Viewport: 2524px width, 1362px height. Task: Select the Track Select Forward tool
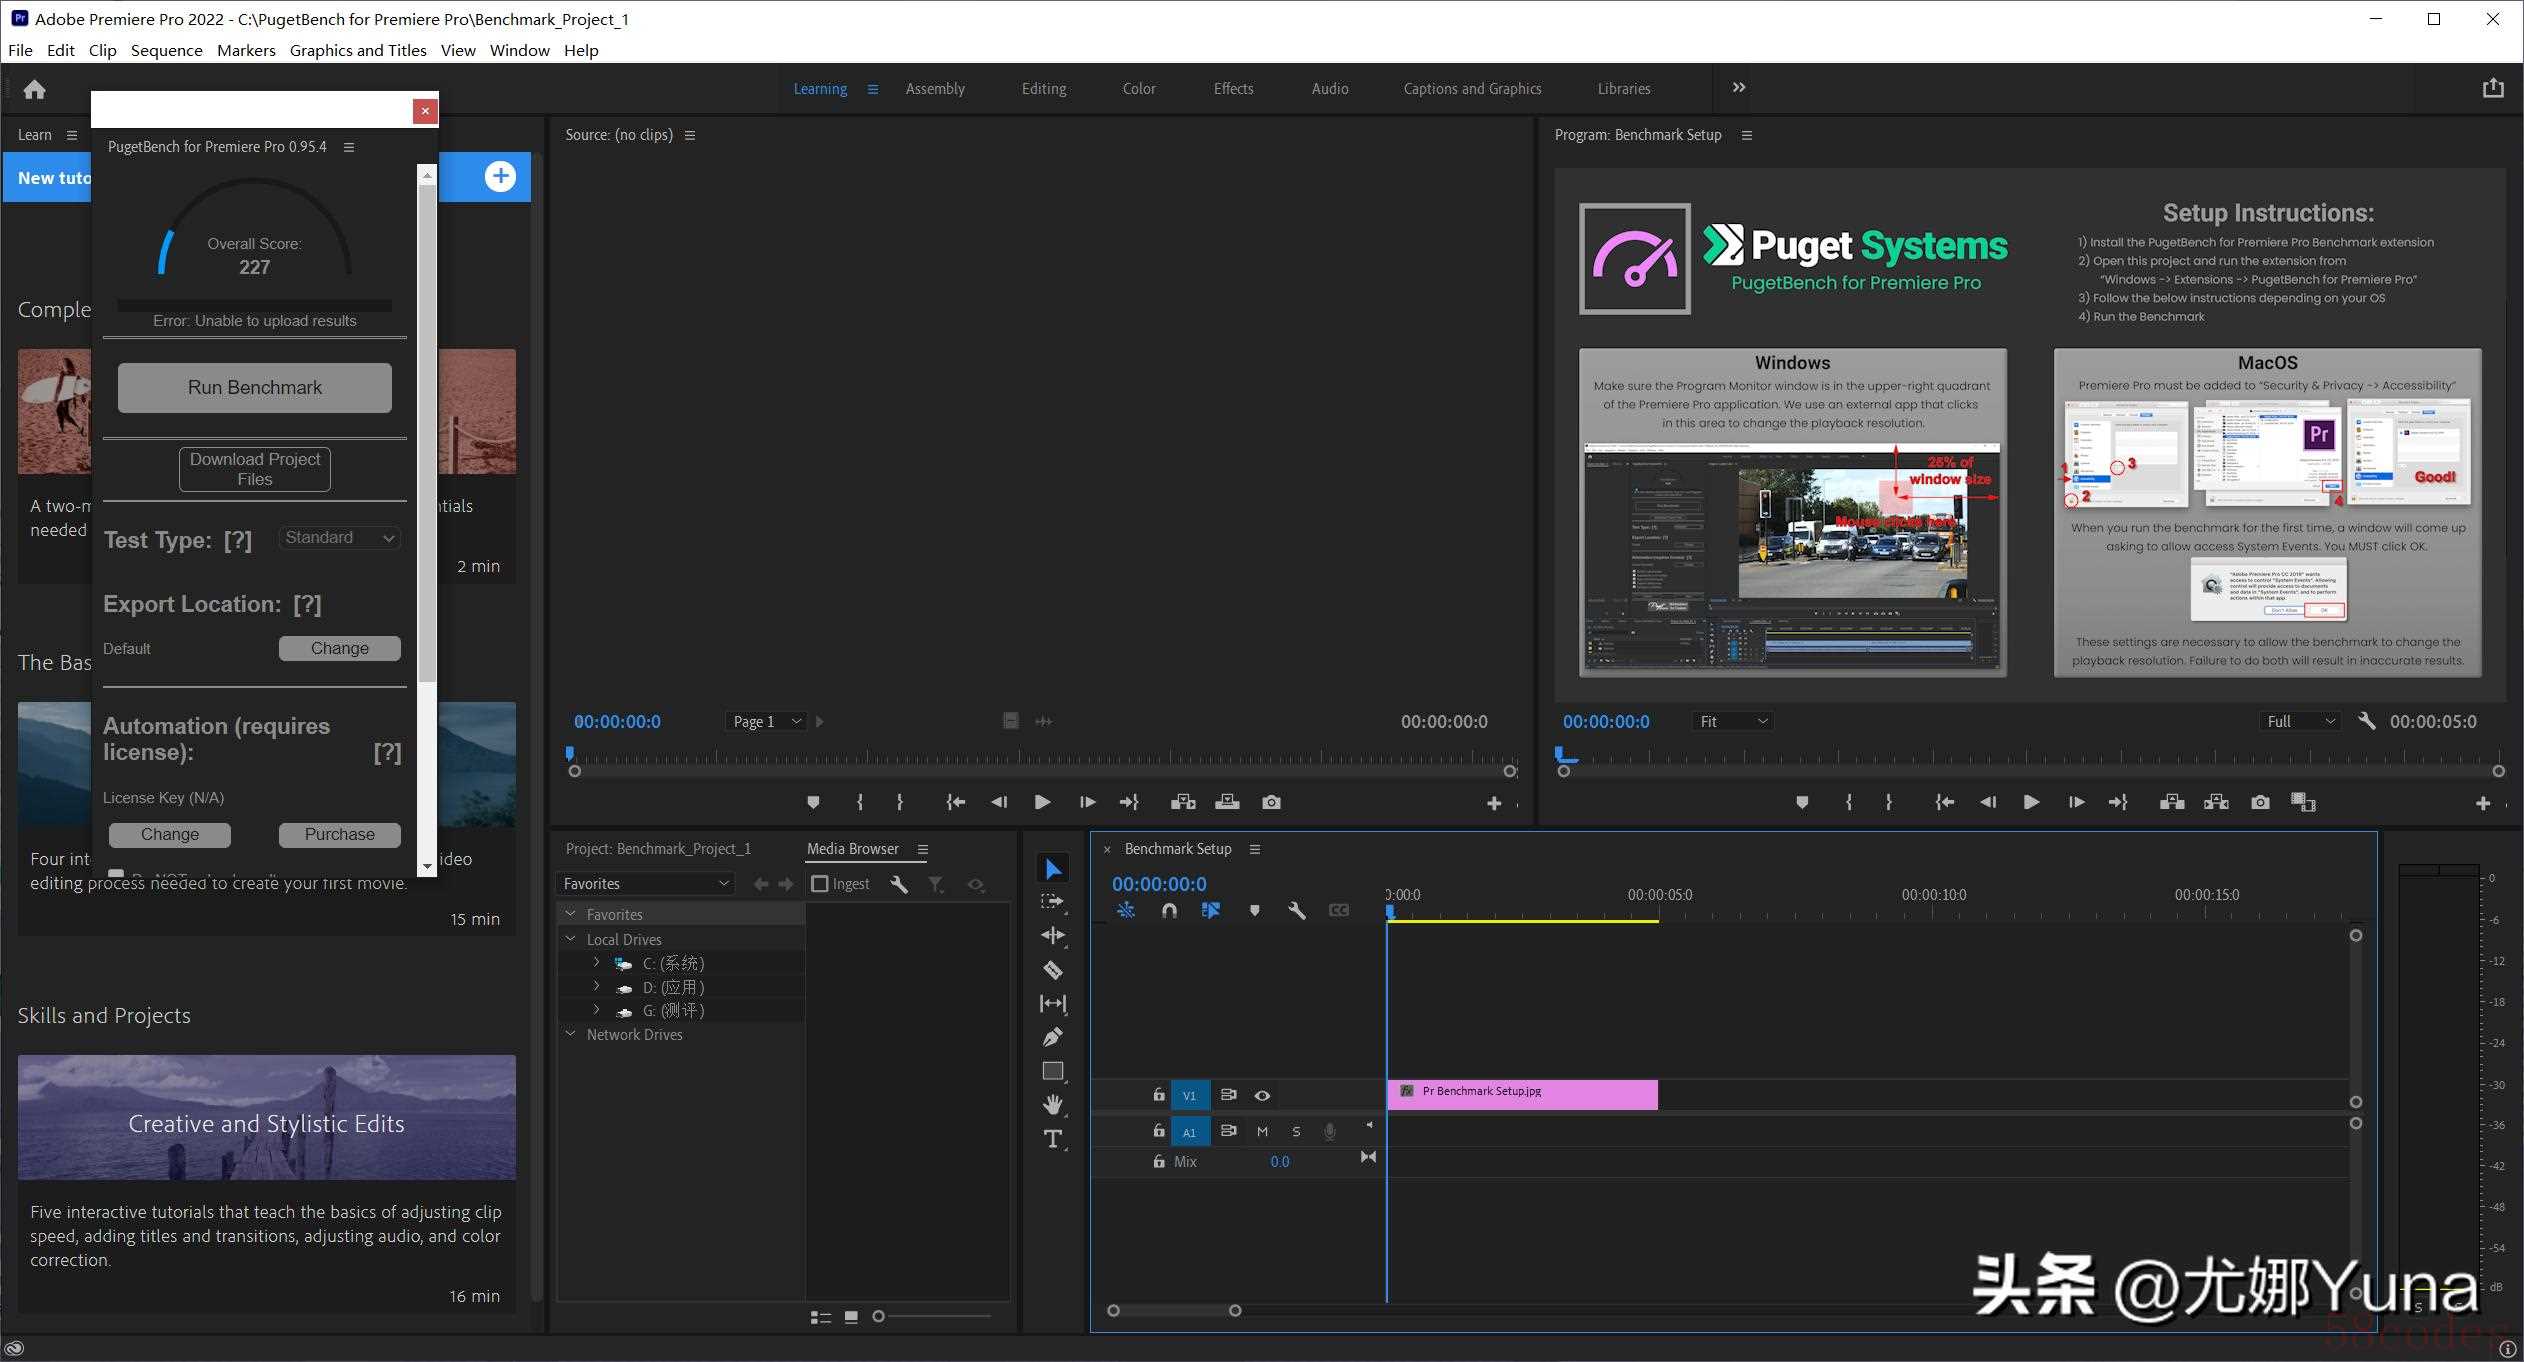pyautogui.click(x=1053, y=902)
